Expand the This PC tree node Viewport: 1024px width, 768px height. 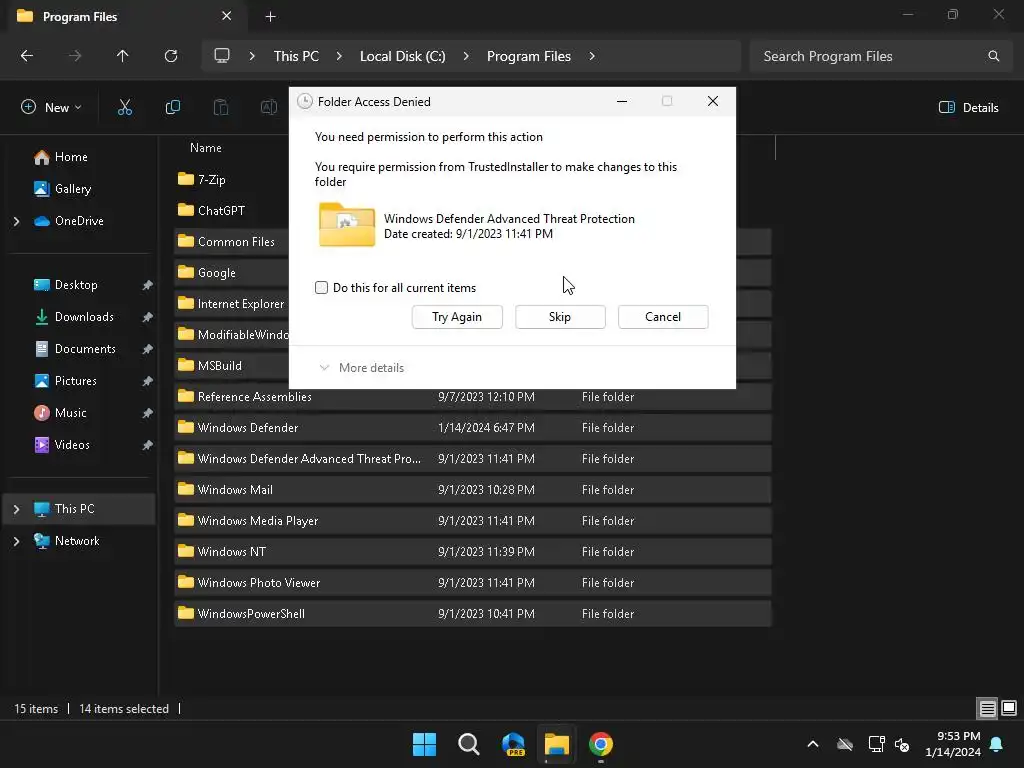[x=16, y=509]
